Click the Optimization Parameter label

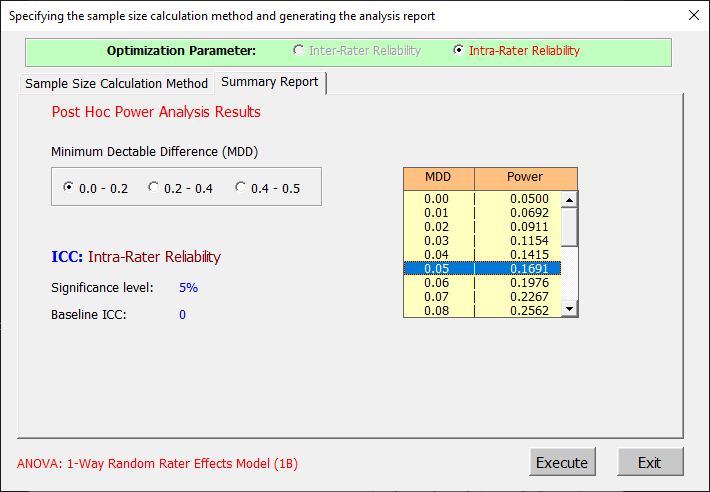click(x=181, y=51)
